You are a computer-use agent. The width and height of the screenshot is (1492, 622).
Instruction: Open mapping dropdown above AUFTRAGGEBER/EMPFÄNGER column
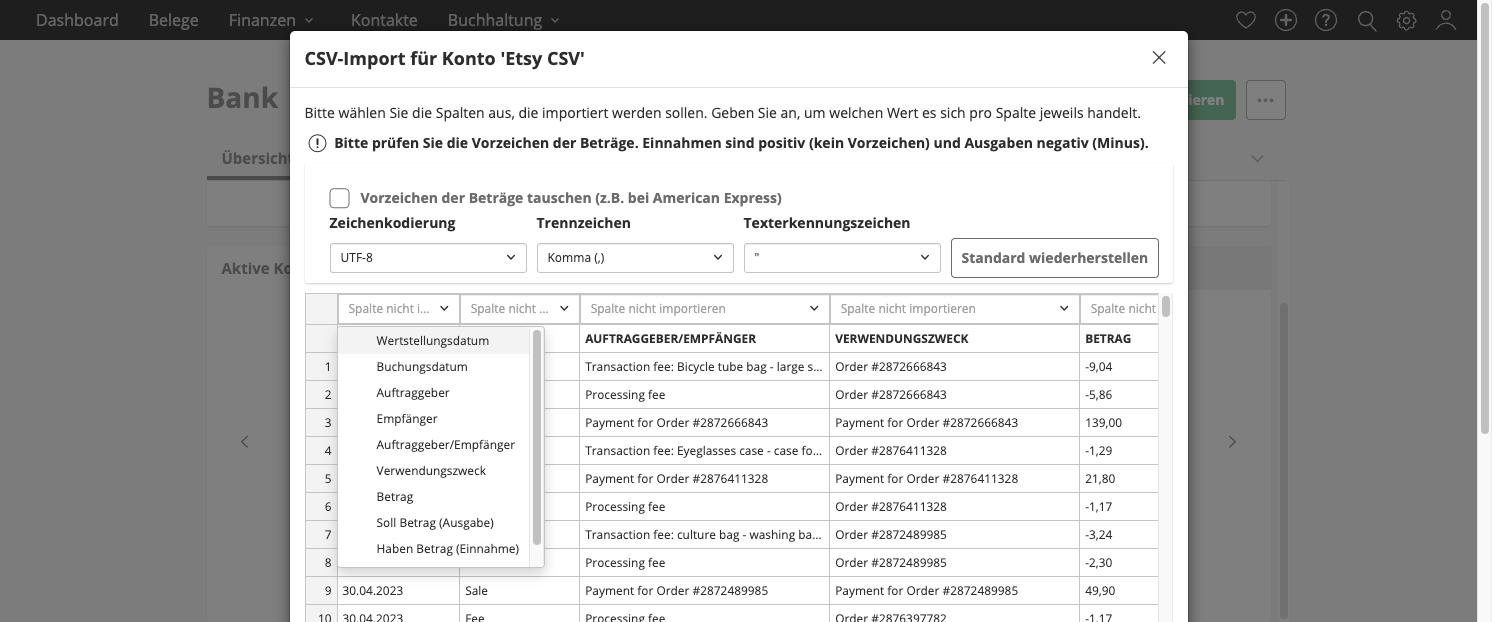click(x=705, y=309)
